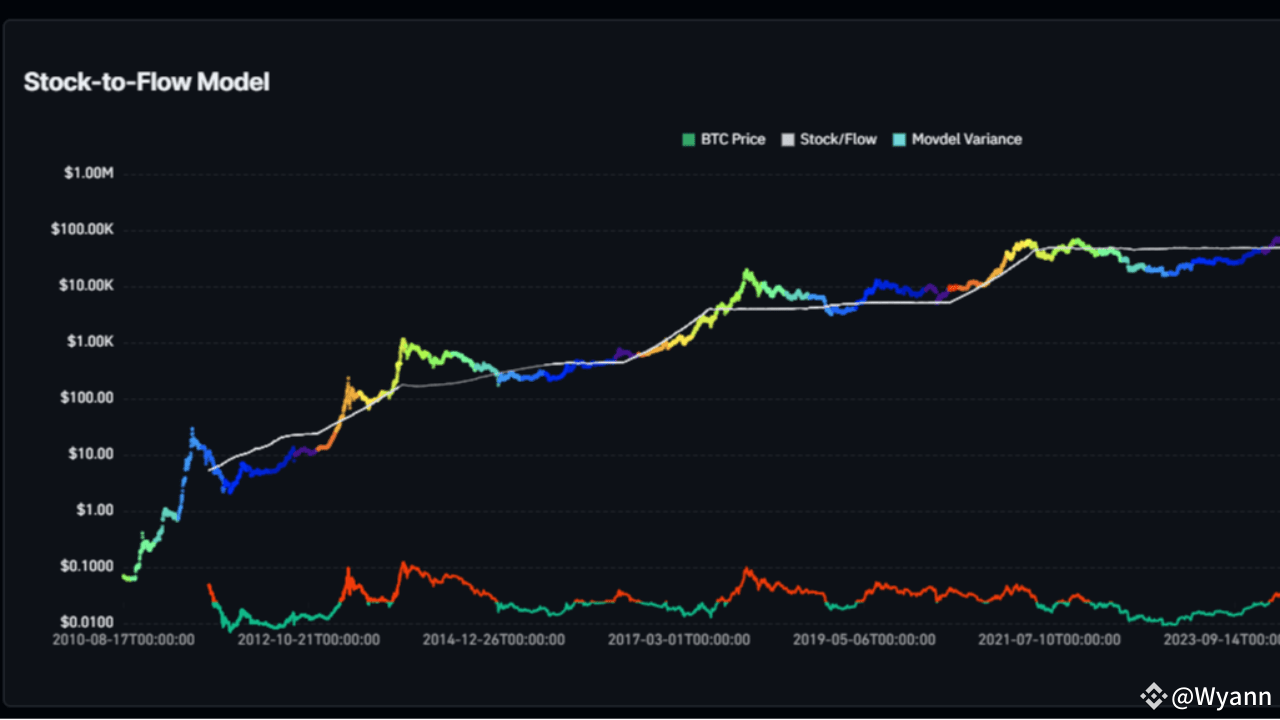This screenshot has height=720, width=1280.
Task: Select the $100.00K axis label
Action: (84, 228)
